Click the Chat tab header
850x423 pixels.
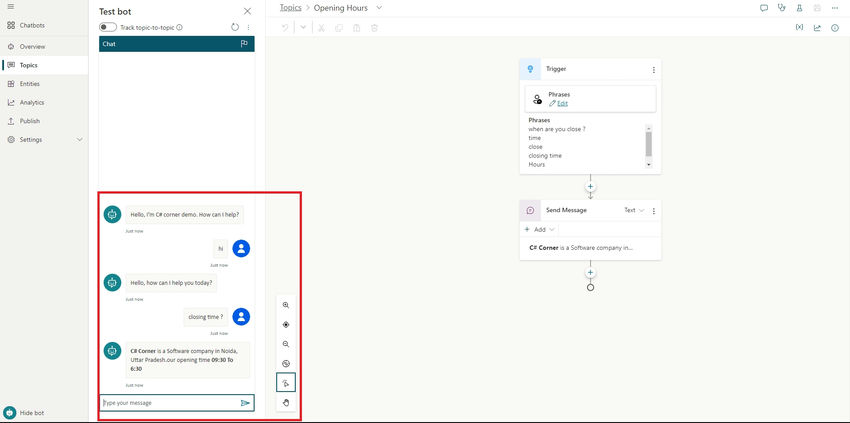(176, 44)
